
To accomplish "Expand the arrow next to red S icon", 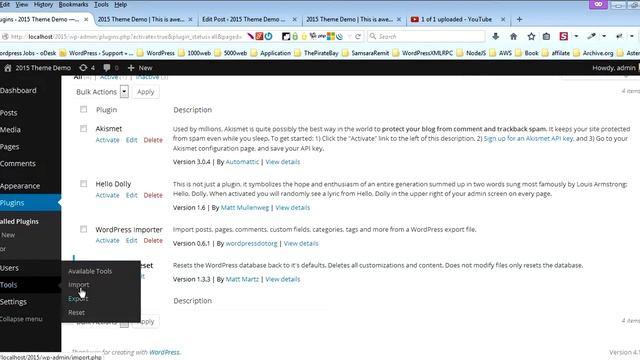I will [576, 36].
